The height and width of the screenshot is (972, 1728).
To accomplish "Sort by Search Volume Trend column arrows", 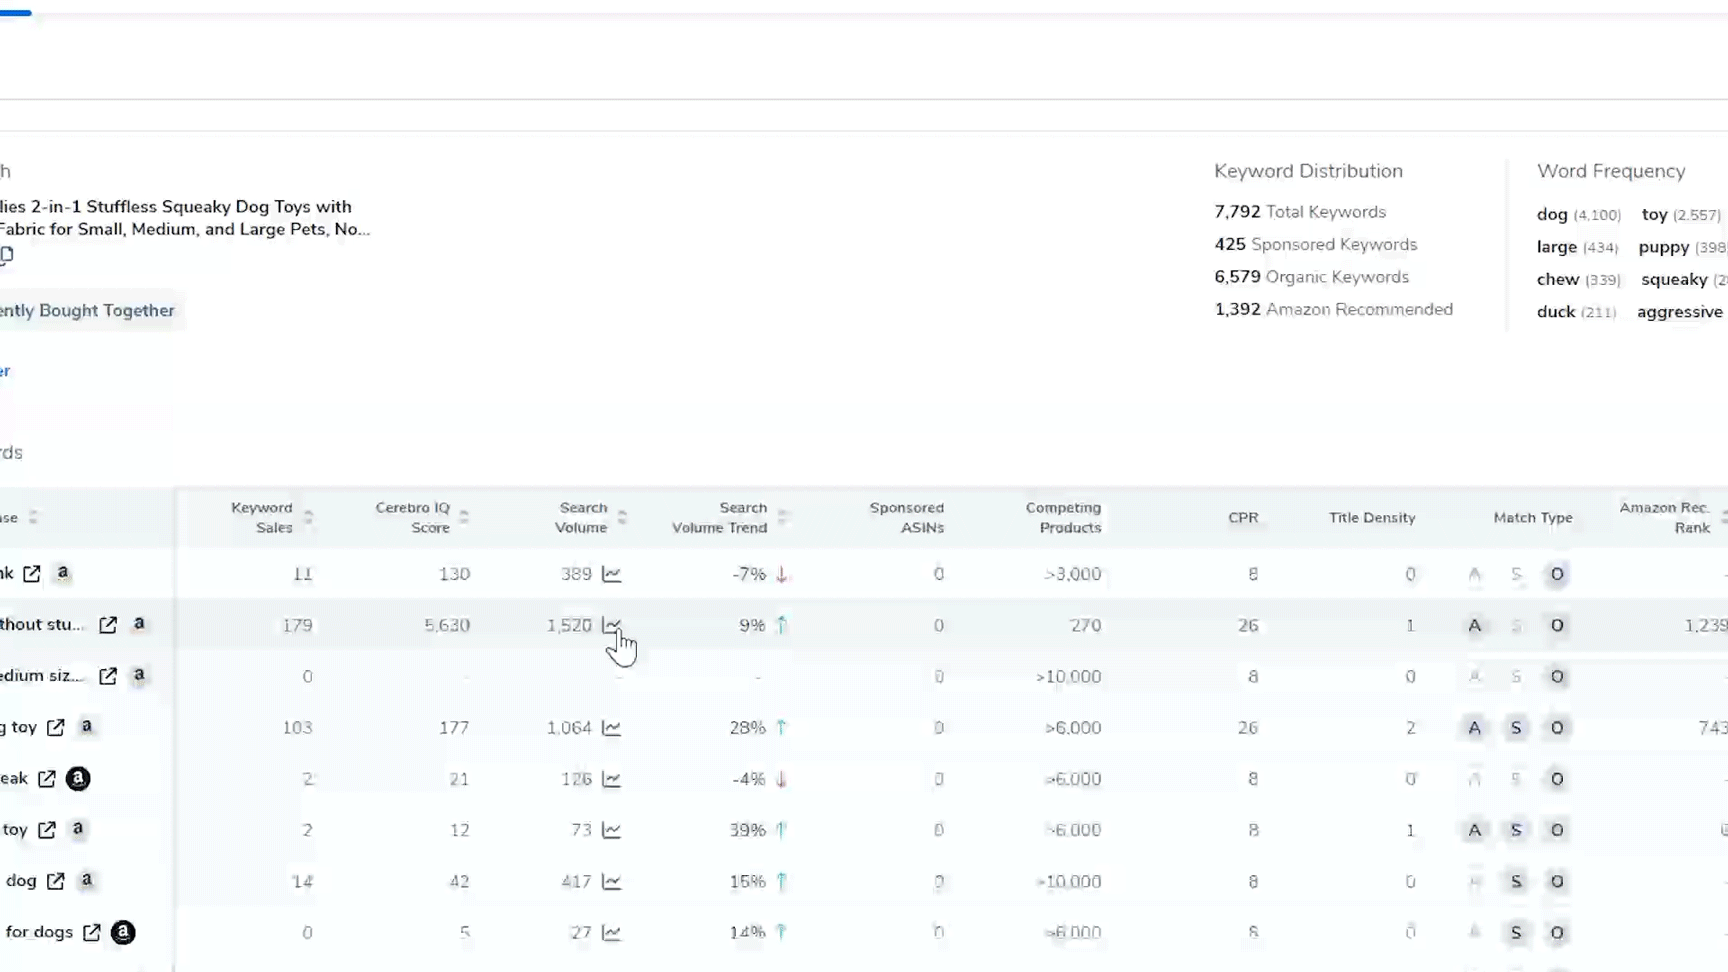I will (x=783, y=517).
